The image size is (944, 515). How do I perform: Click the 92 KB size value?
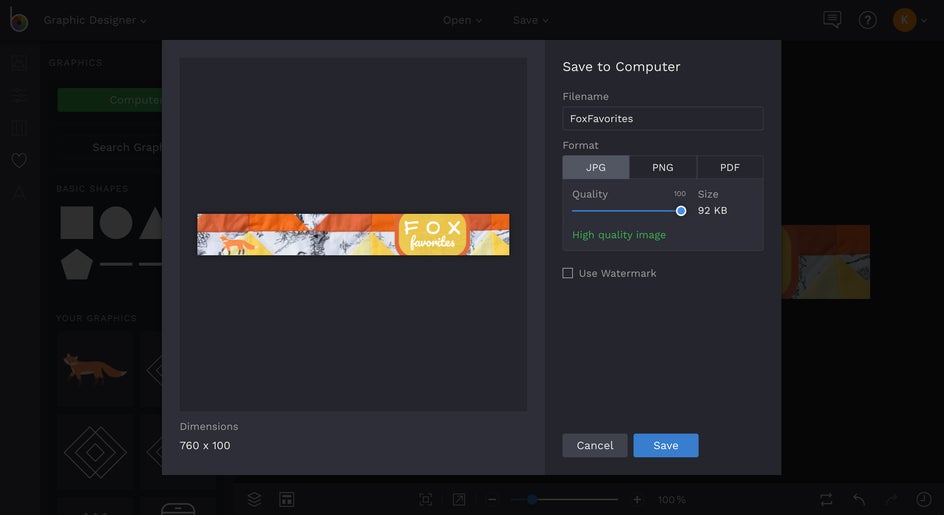pyautogui.click(x=712, y=210)
